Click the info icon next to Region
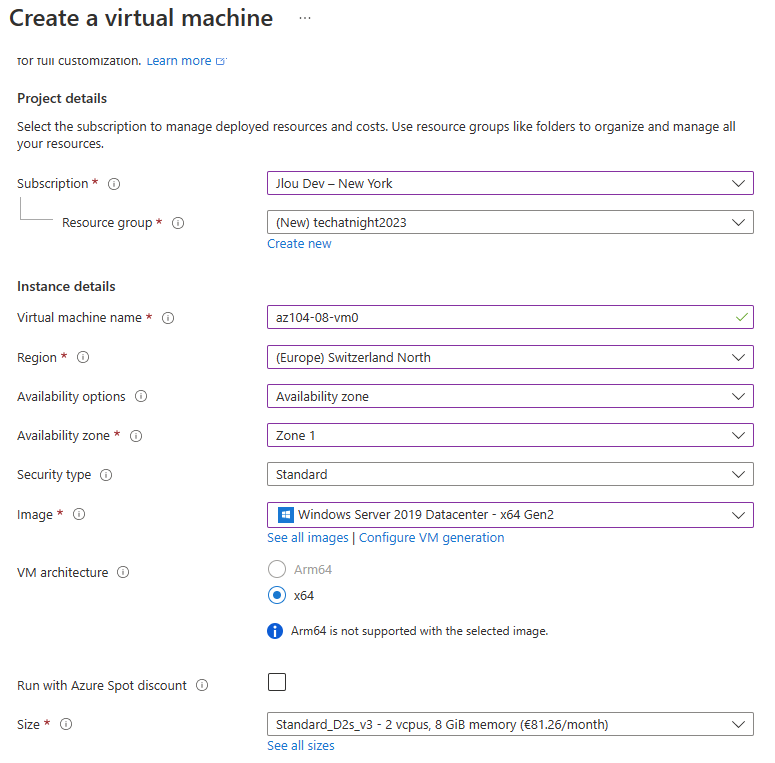775x763 pixels. 83,357
